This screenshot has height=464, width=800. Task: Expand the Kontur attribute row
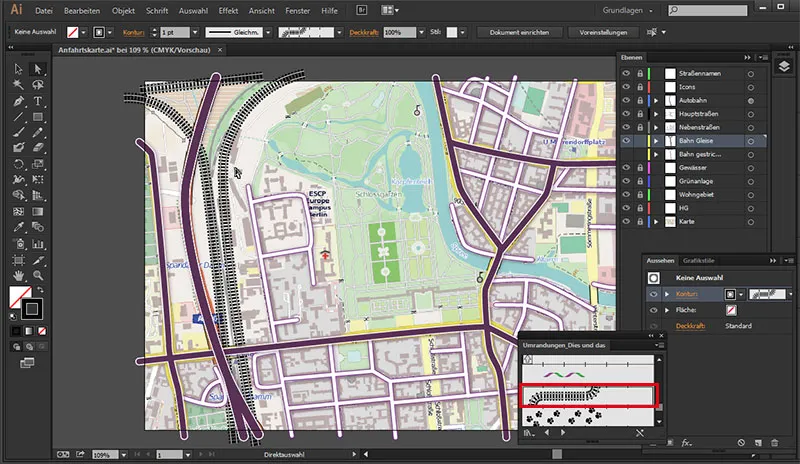pos(667,294)
